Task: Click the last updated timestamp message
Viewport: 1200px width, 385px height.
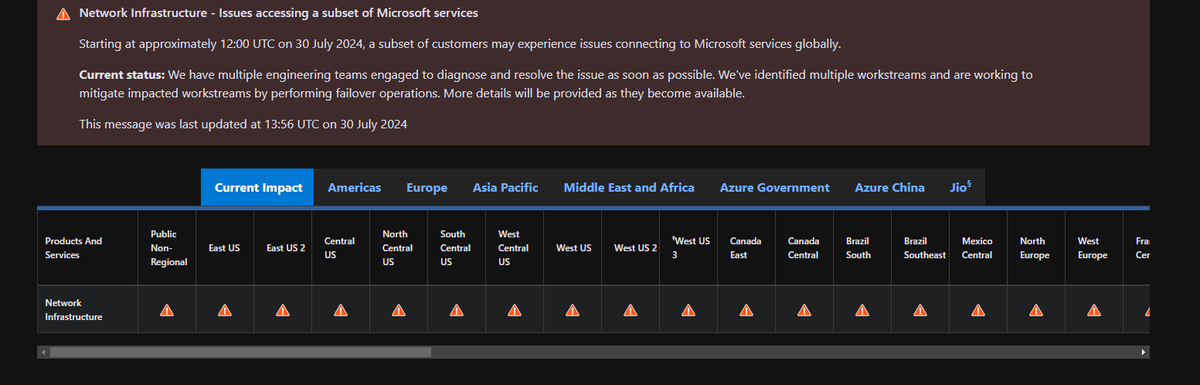Action: click(x=243, y=125)
